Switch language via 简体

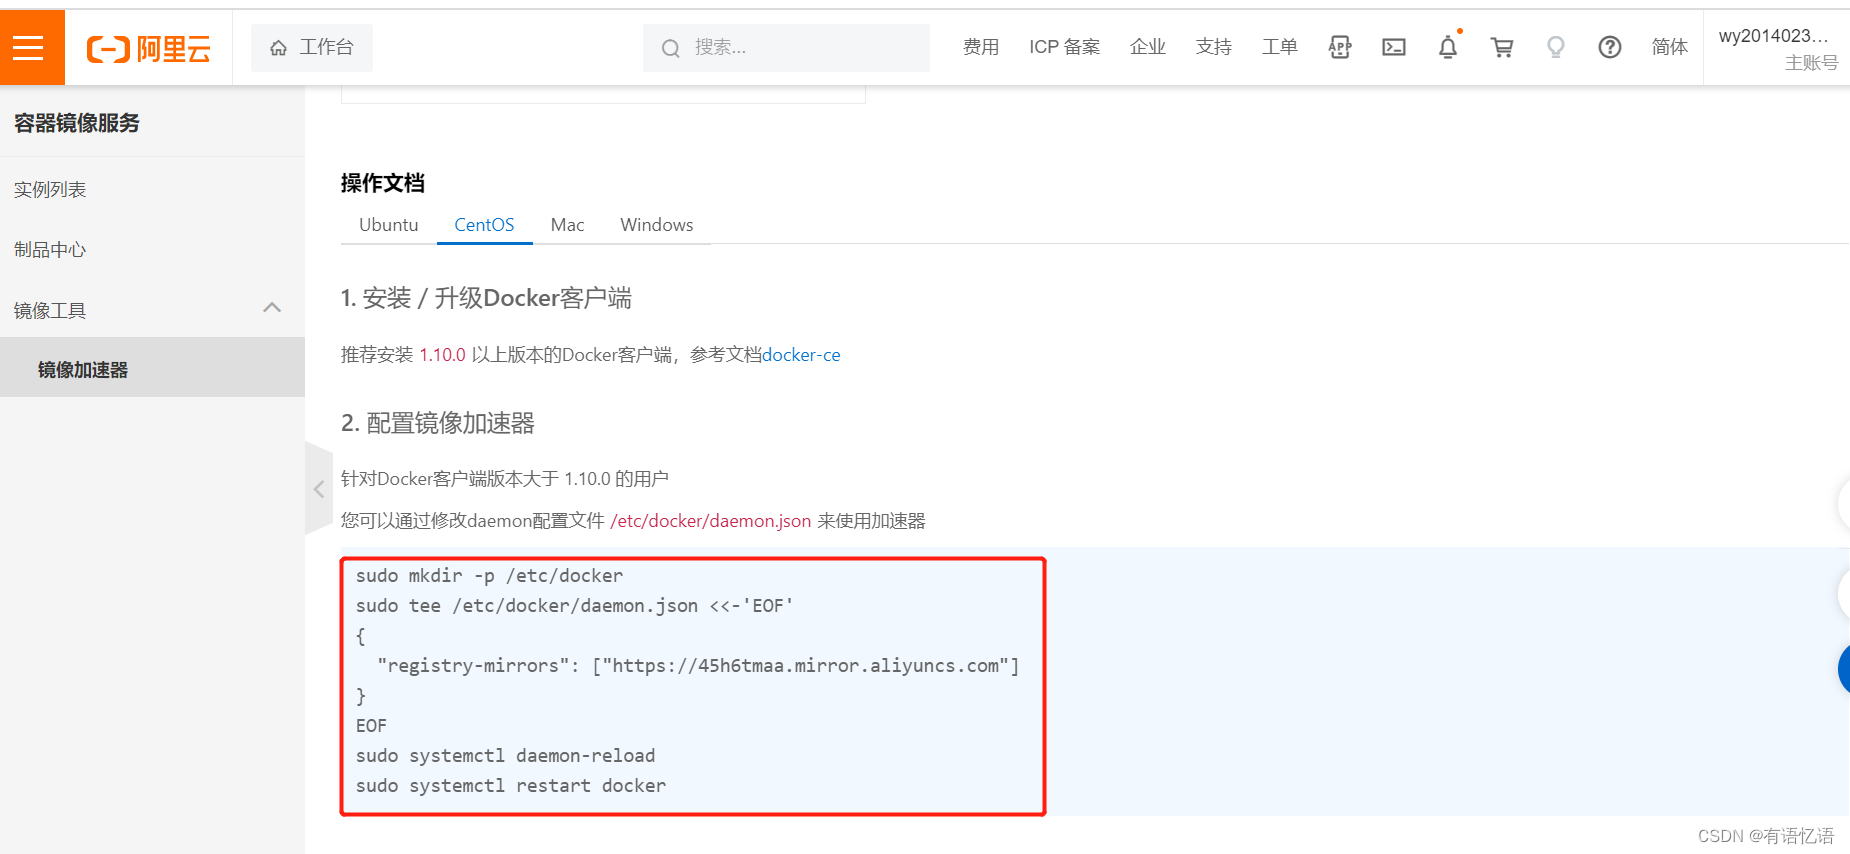[1670, 47]
